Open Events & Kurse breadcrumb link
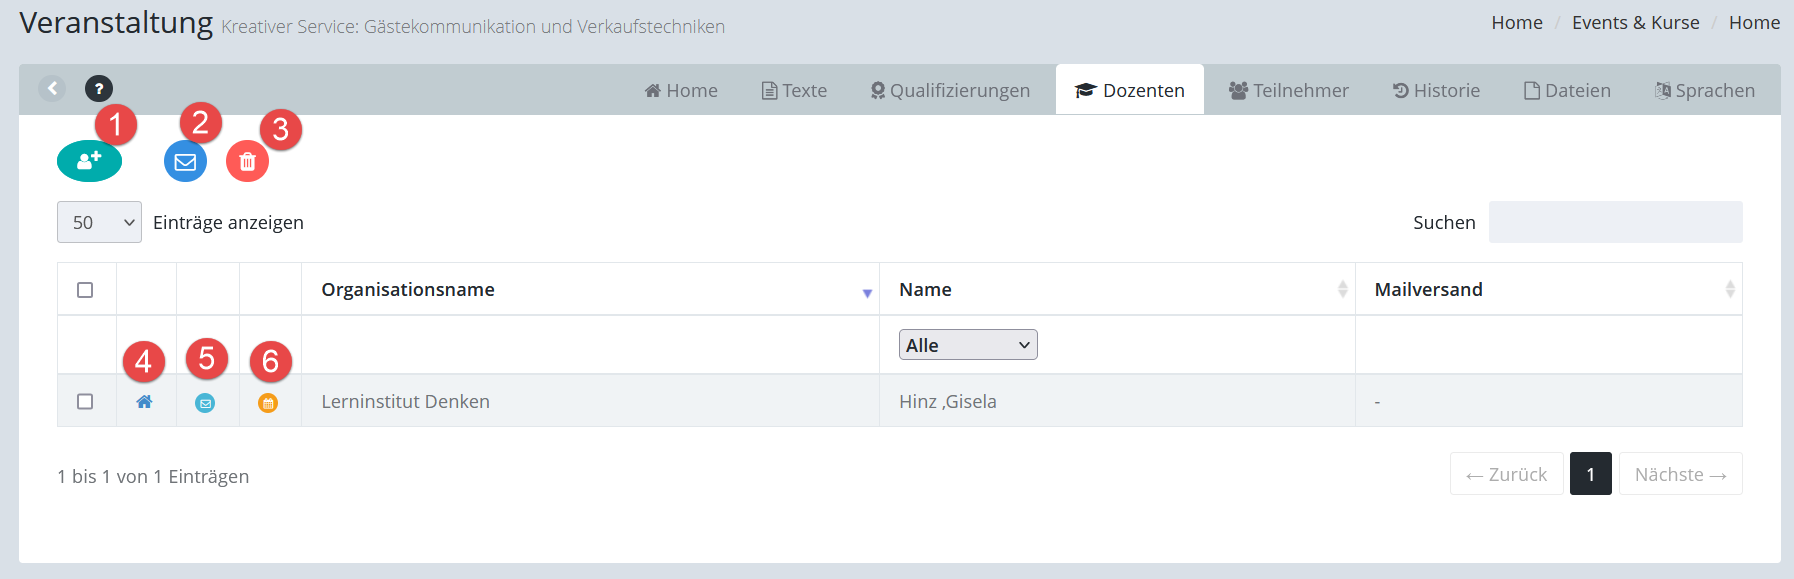The width and height of the screenshot is (1794, 579). tap(1635, 23)
